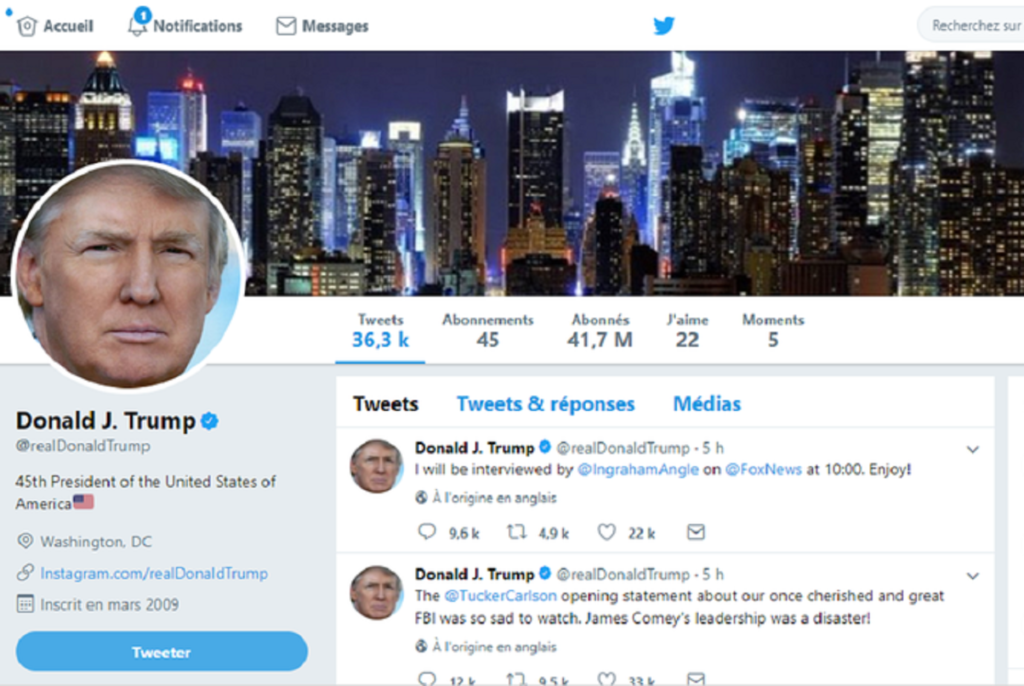The height and width of the screenshot is (686, 1024).
Task: Send first tweet via direct message icon
Action: click(696, 532)
